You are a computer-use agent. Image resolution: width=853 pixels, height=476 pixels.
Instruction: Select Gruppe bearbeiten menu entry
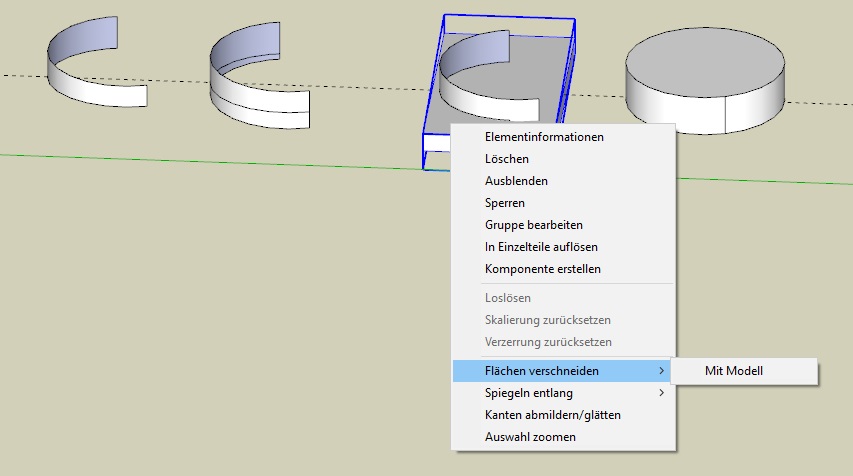point(533,225)
